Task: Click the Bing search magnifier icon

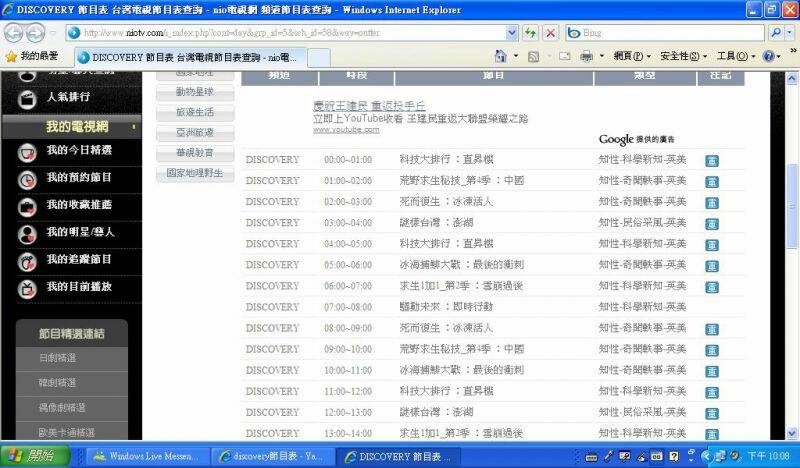Action: pyautogui.click(x=776, y=33)
